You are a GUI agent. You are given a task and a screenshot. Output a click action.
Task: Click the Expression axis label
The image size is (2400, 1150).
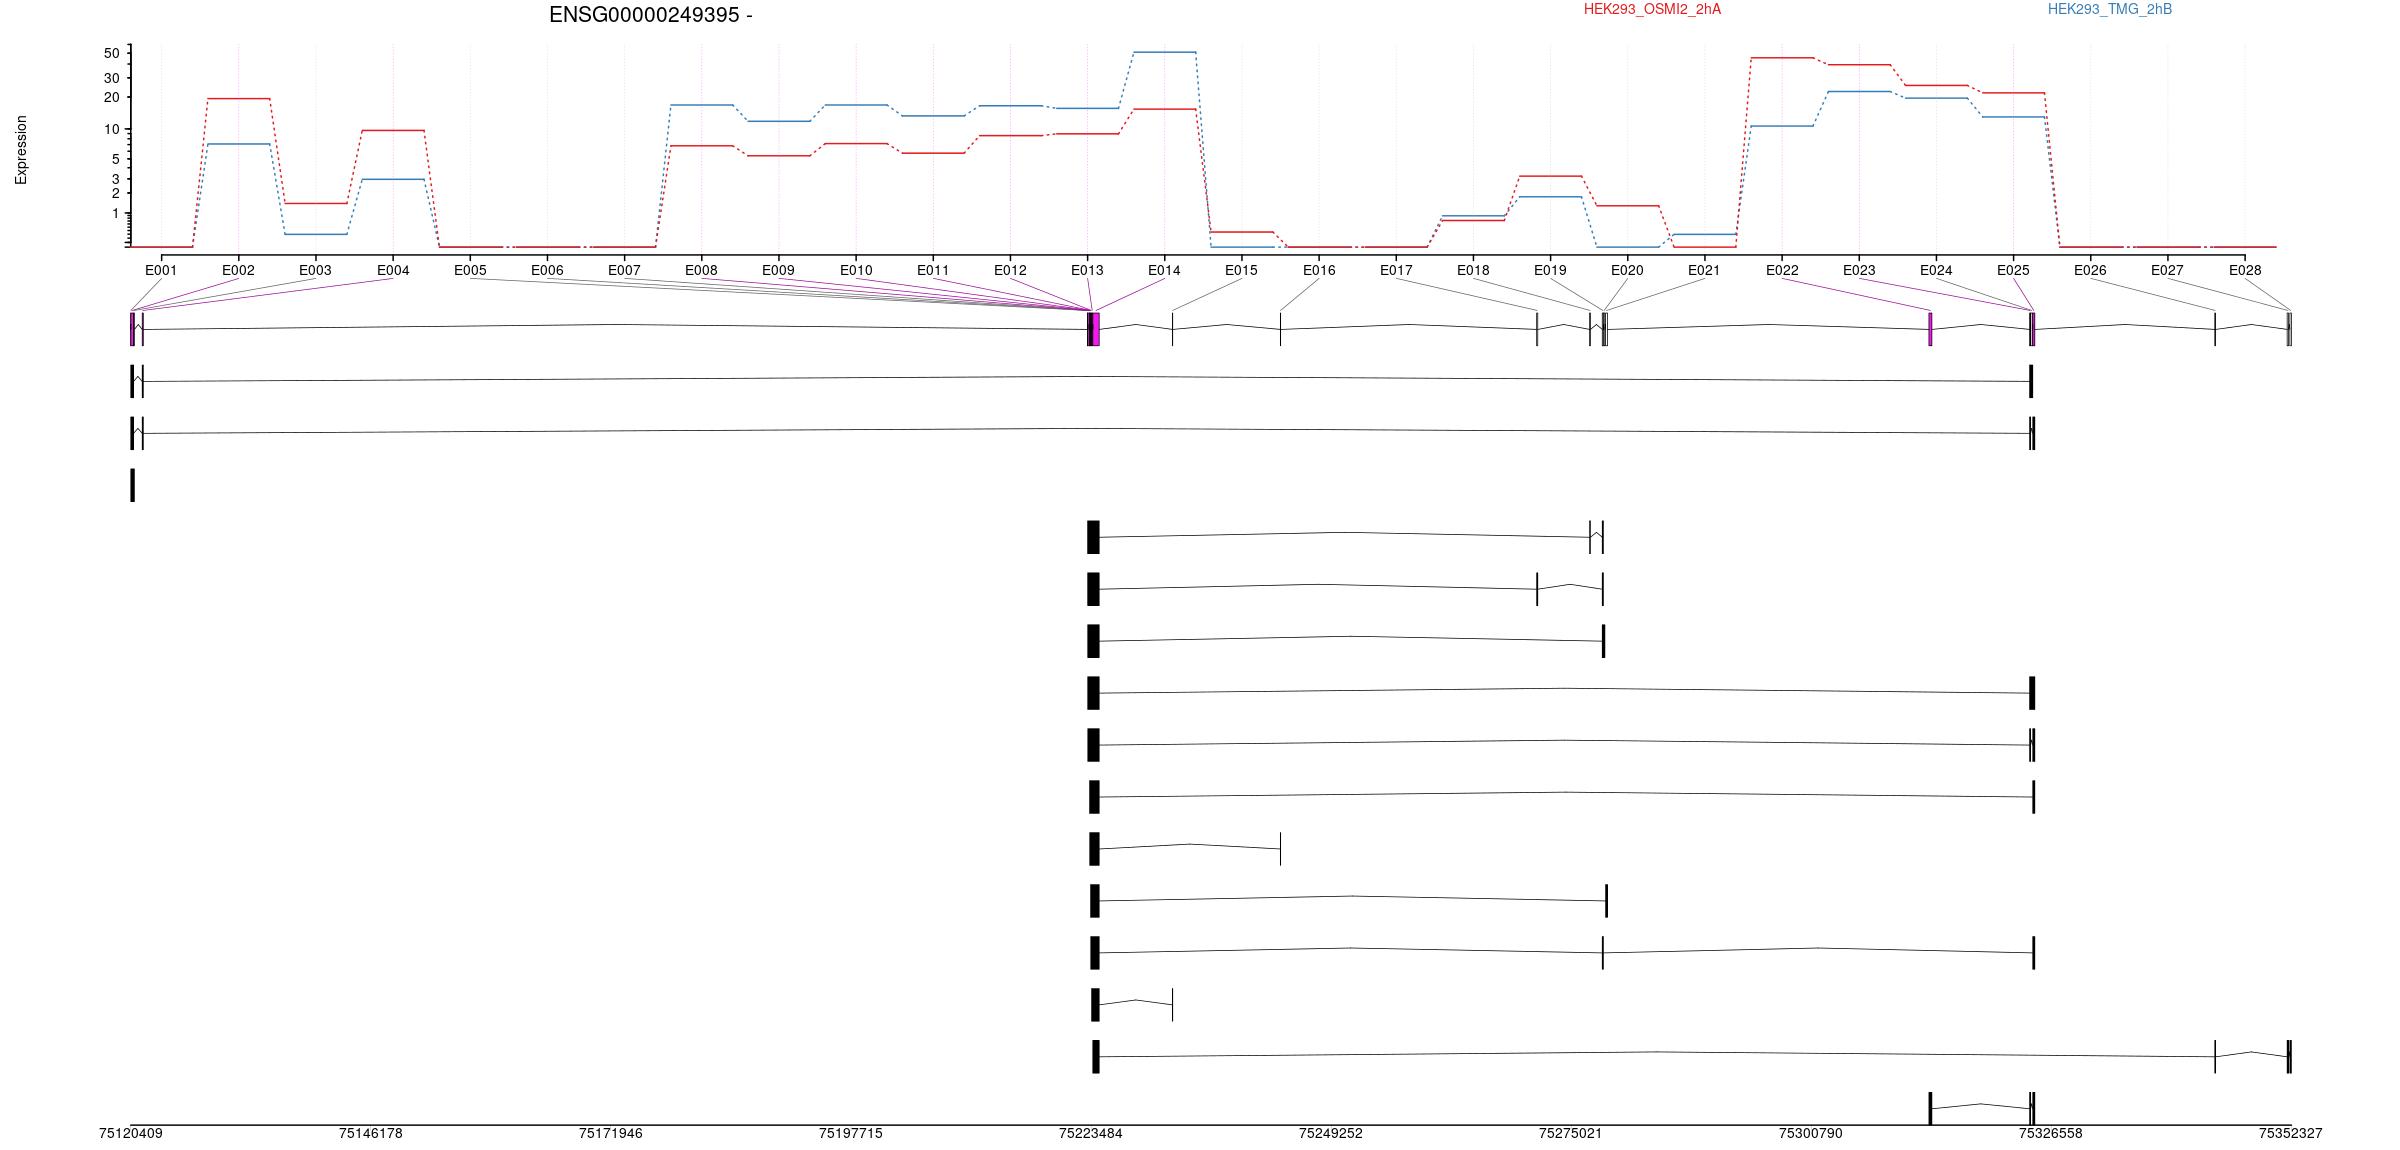click(x=21, y=150)
